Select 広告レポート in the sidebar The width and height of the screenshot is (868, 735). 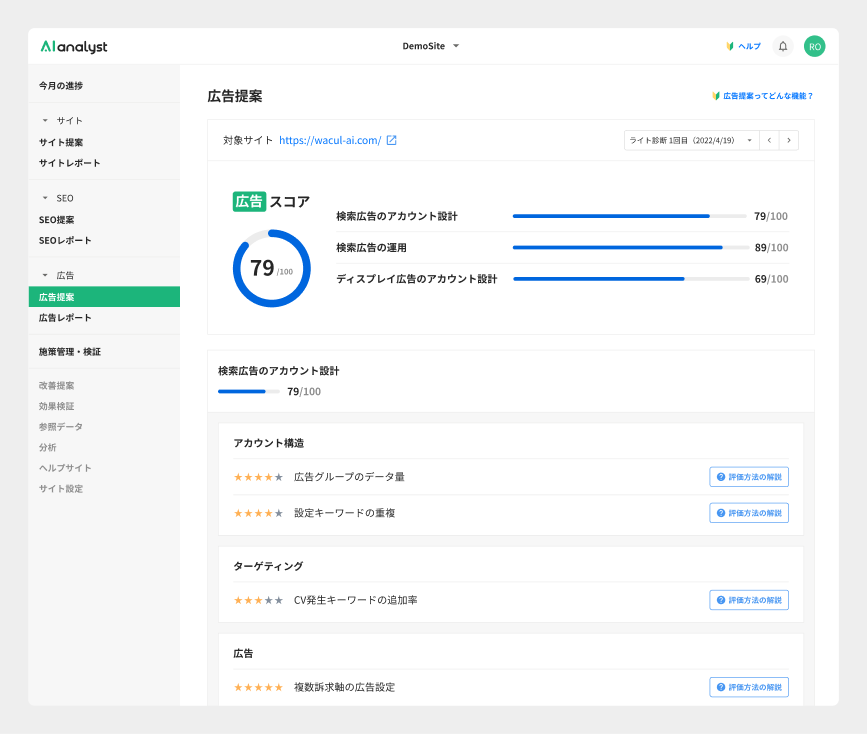tap(64, 317)
